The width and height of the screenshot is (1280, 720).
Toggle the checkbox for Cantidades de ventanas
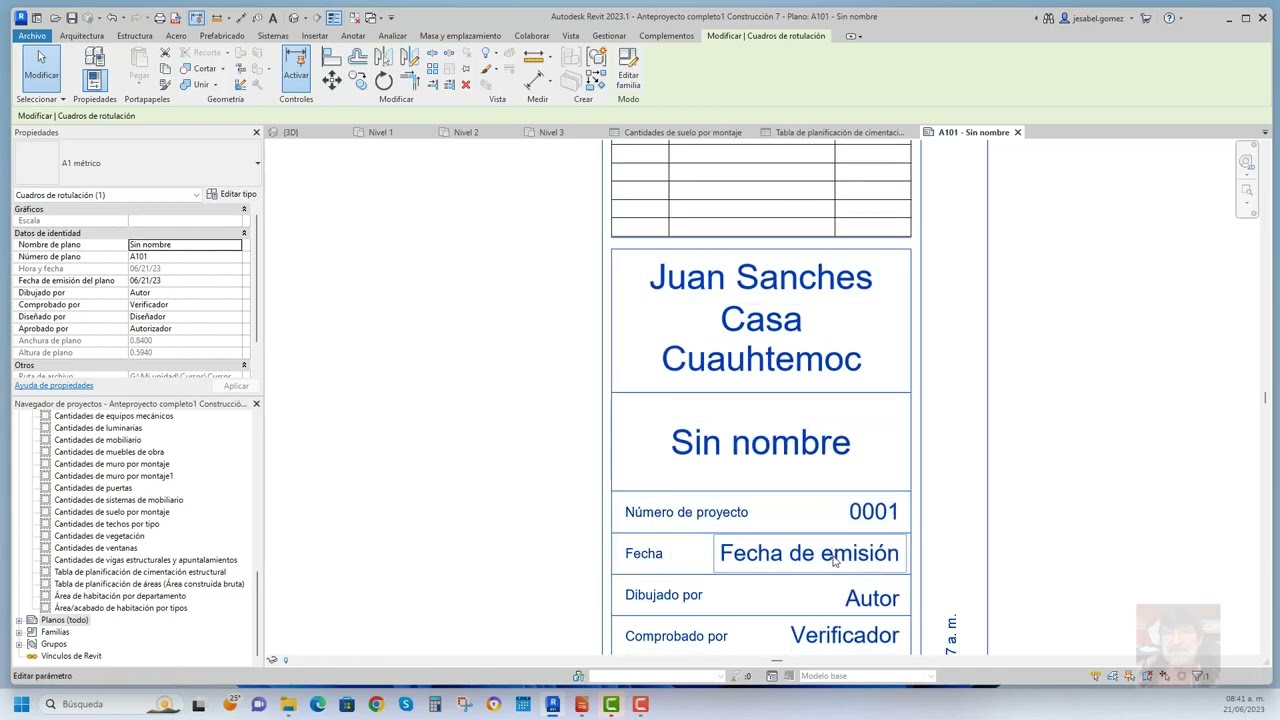(x=45, y=548)
